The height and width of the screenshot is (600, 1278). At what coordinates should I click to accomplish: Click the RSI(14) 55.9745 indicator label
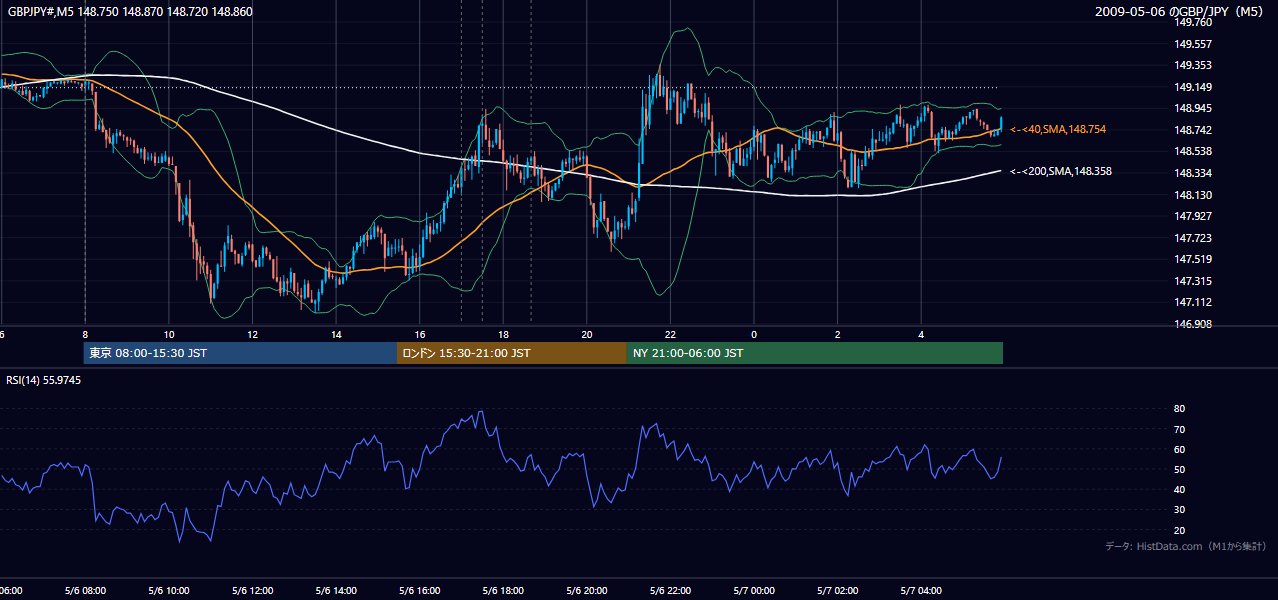[44, 380]
